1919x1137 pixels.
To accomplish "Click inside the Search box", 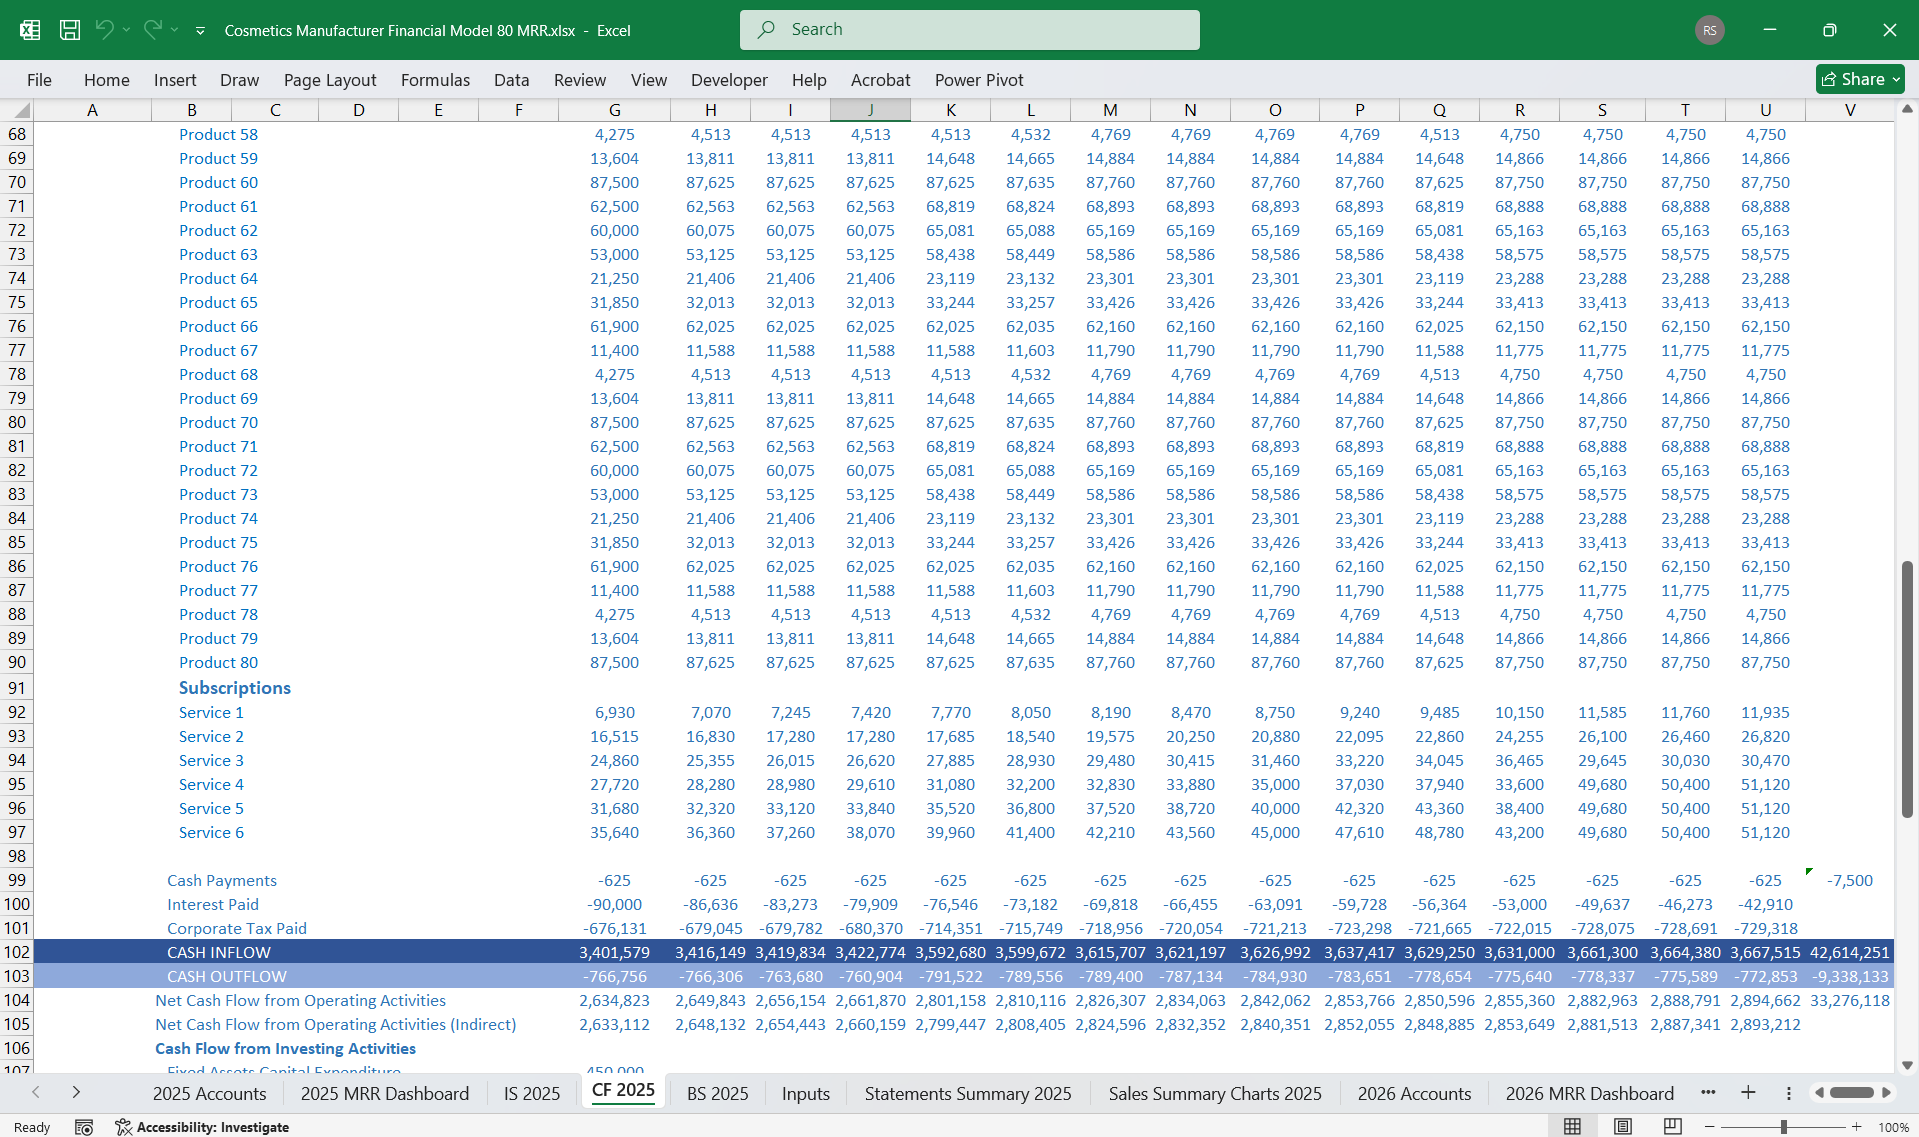I will [969, 29].
